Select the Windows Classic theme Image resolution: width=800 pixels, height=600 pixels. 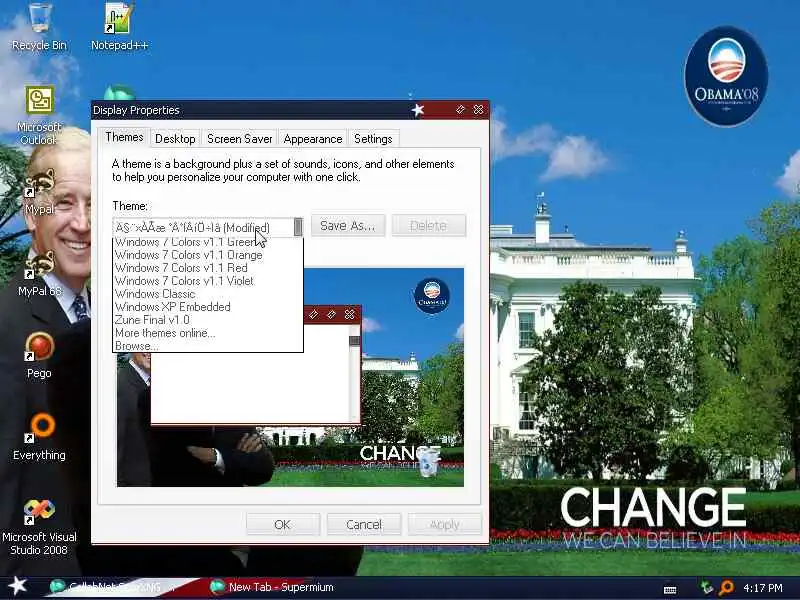click(x=208, y=294)
